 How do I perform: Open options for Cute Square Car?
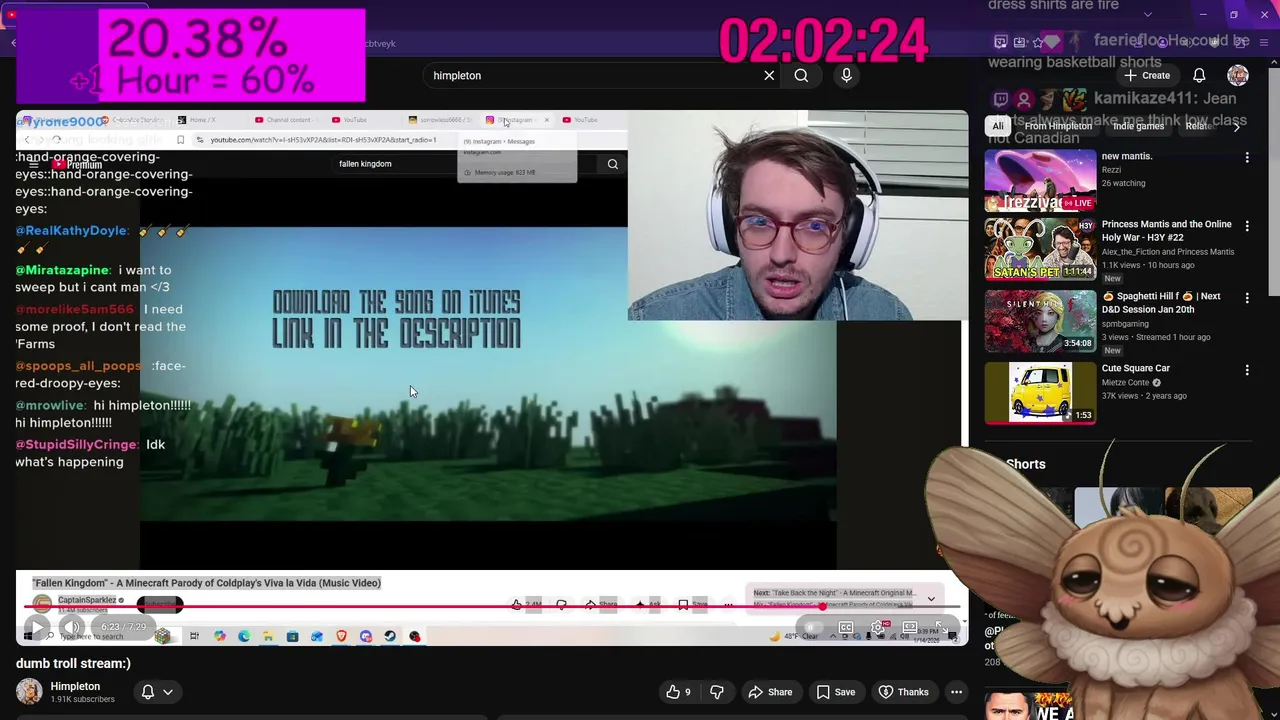pyautogui.click(x=1247, y=370)
